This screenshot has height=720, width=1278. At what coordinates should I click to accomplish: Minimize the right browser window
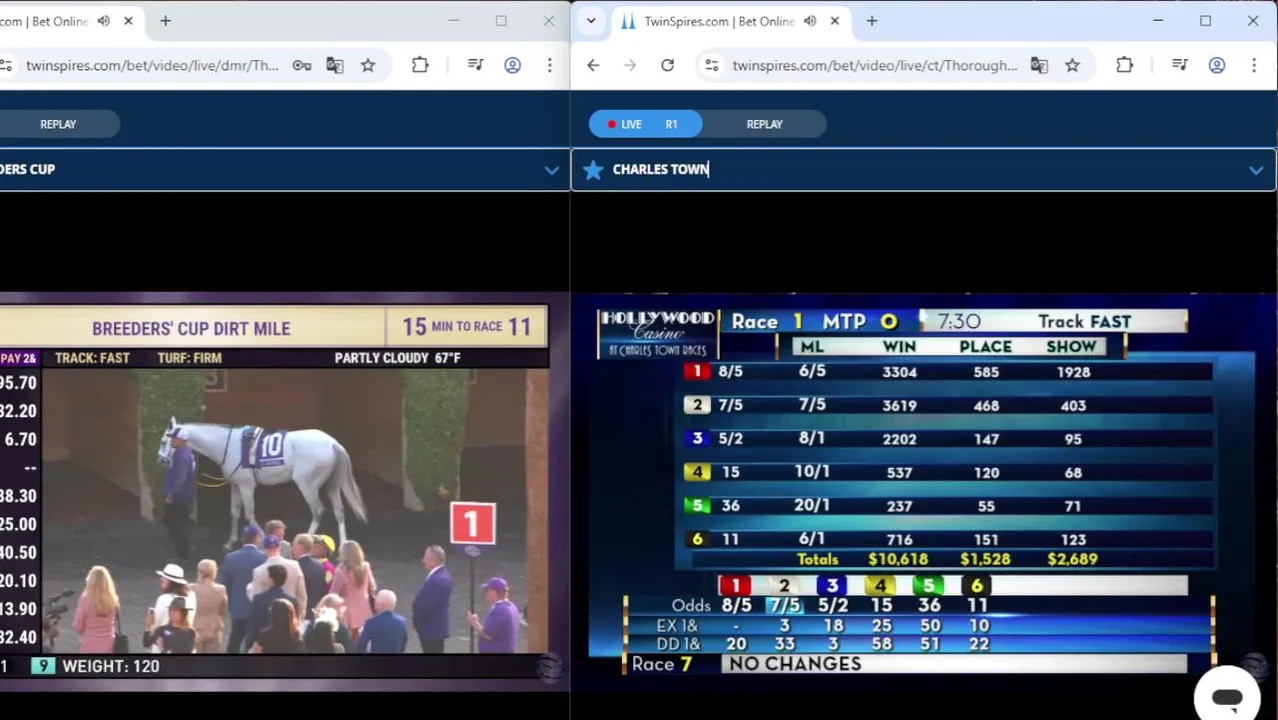(1158, 21)
